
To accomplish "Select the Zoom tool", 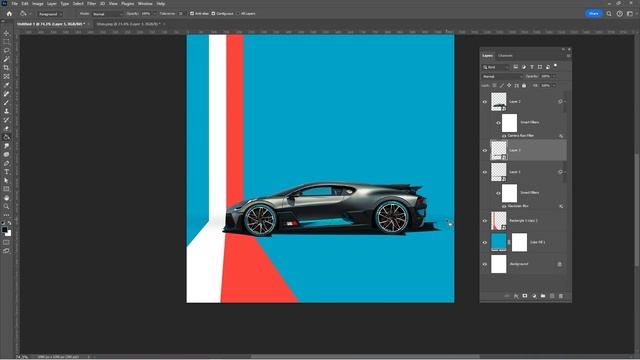I will [x=6, y=207].
